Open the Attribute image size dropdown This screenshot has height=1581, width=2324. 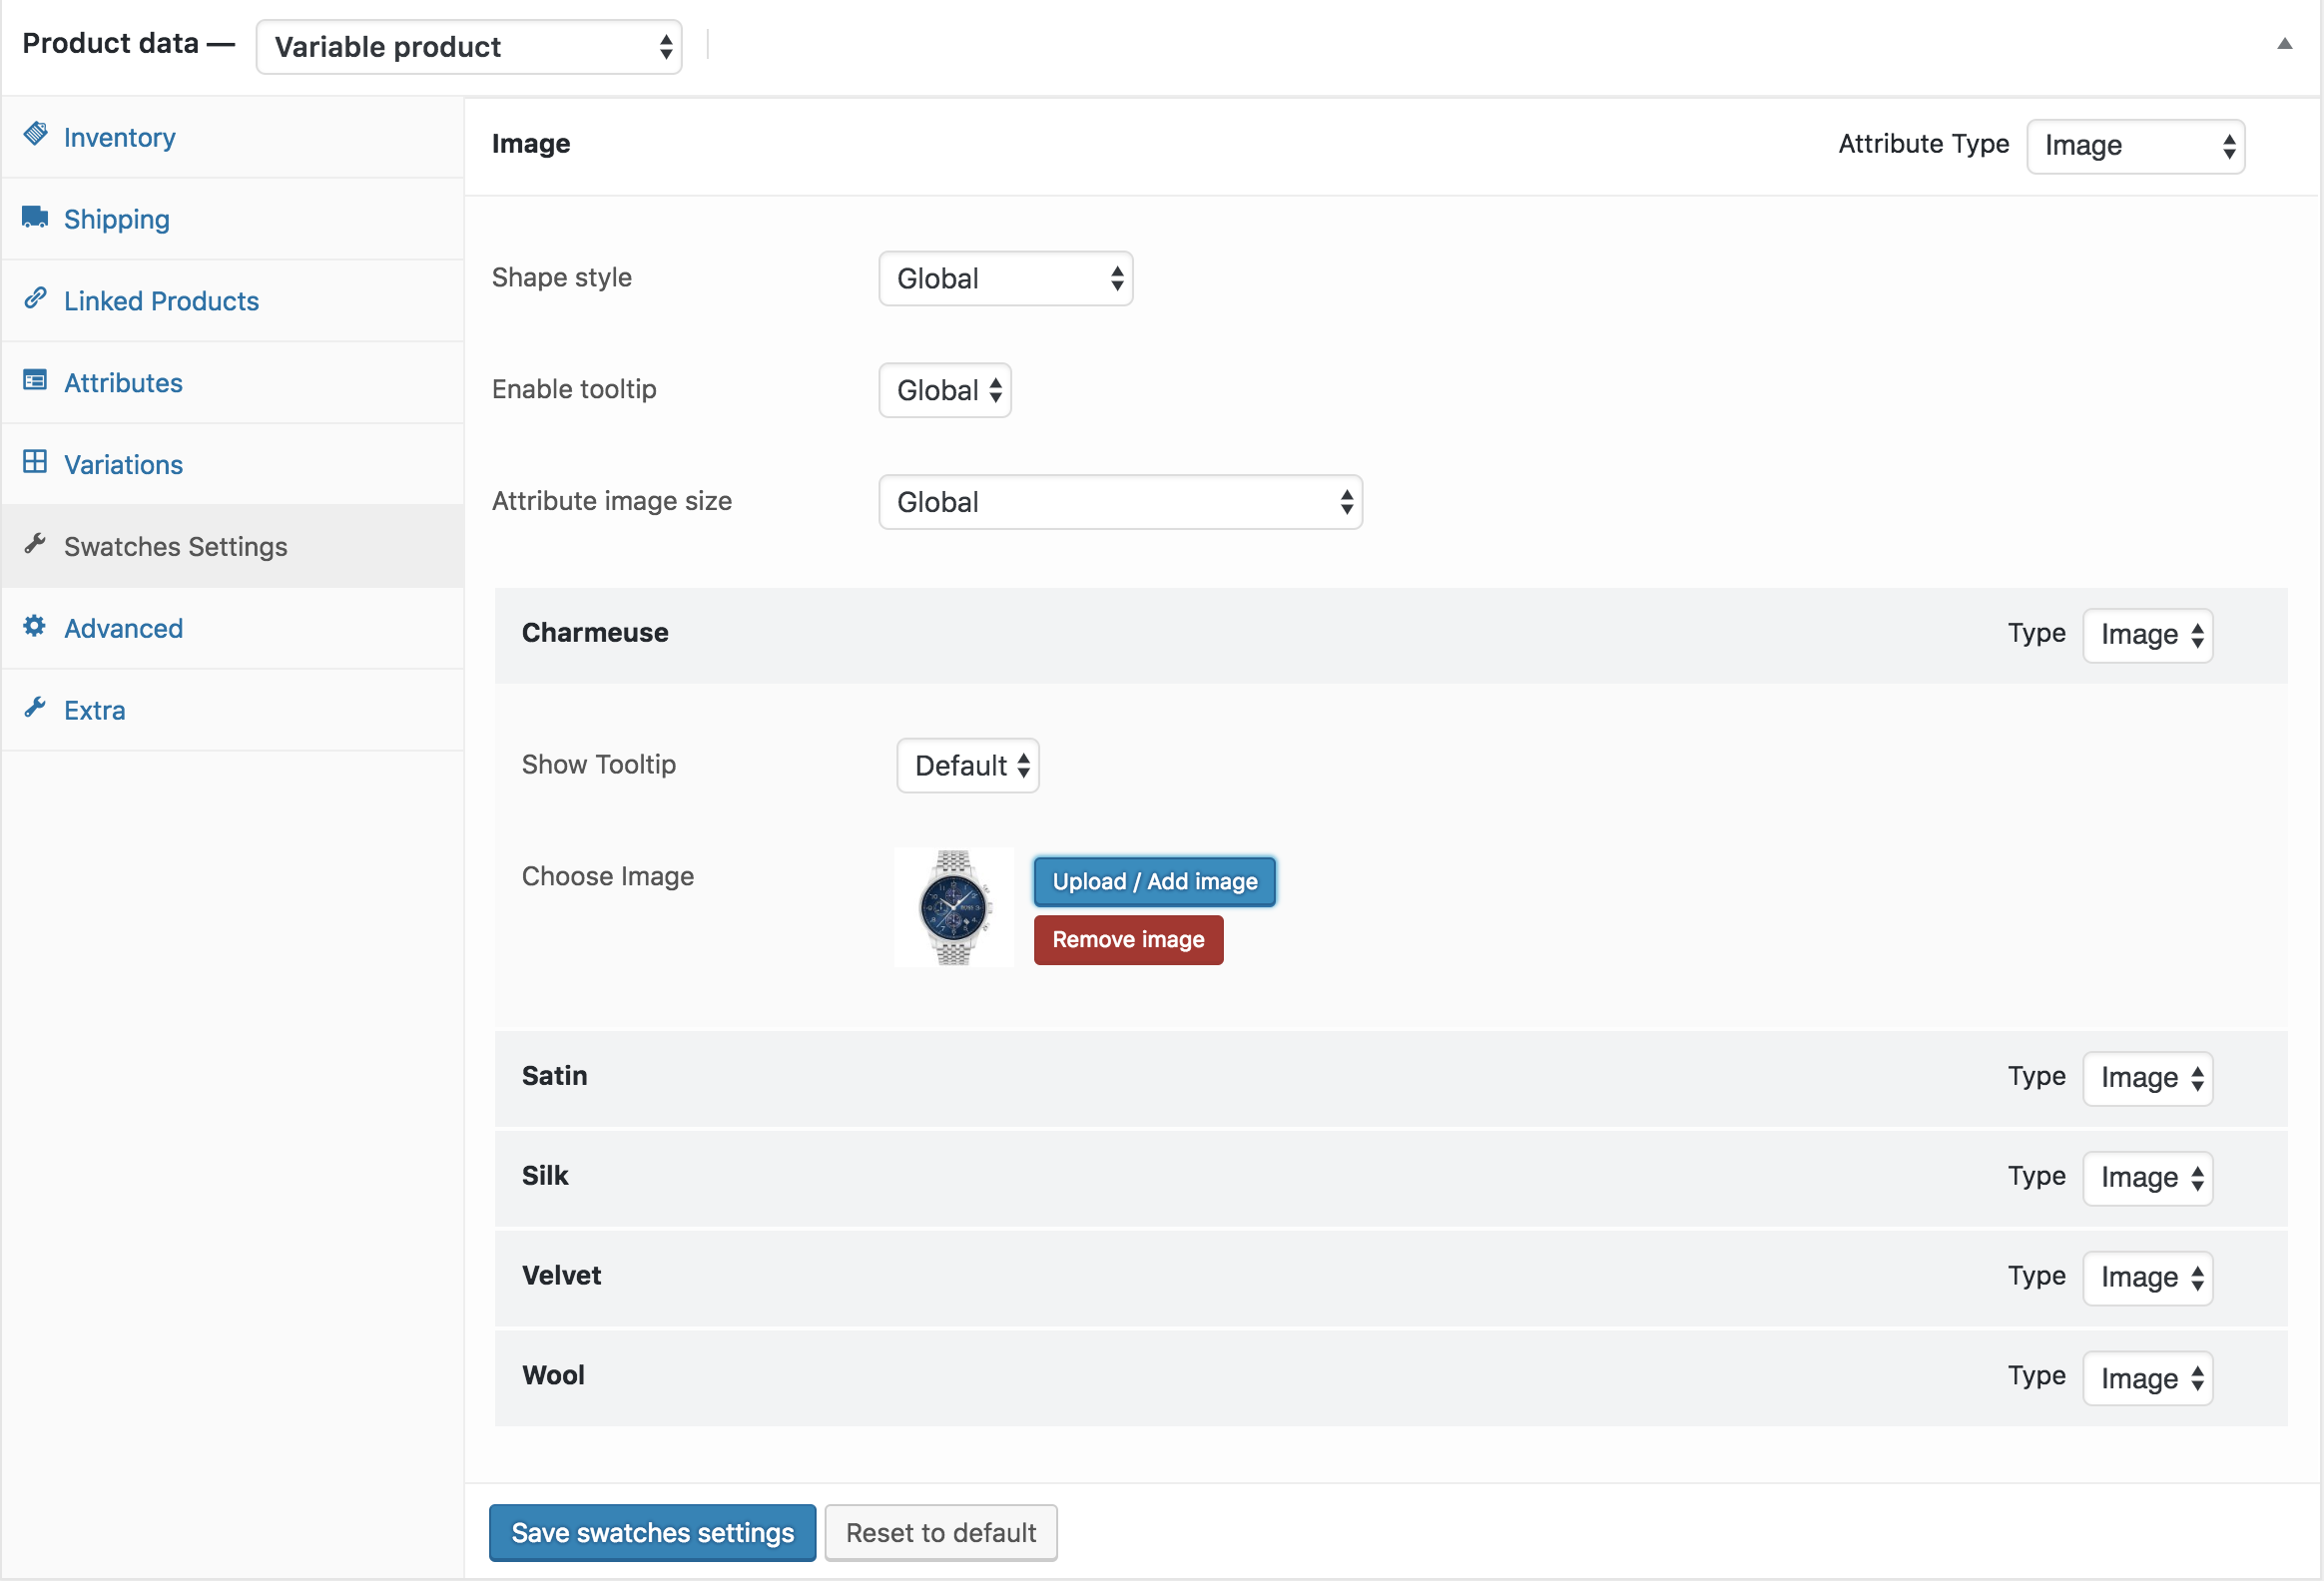click(1120, 502)
